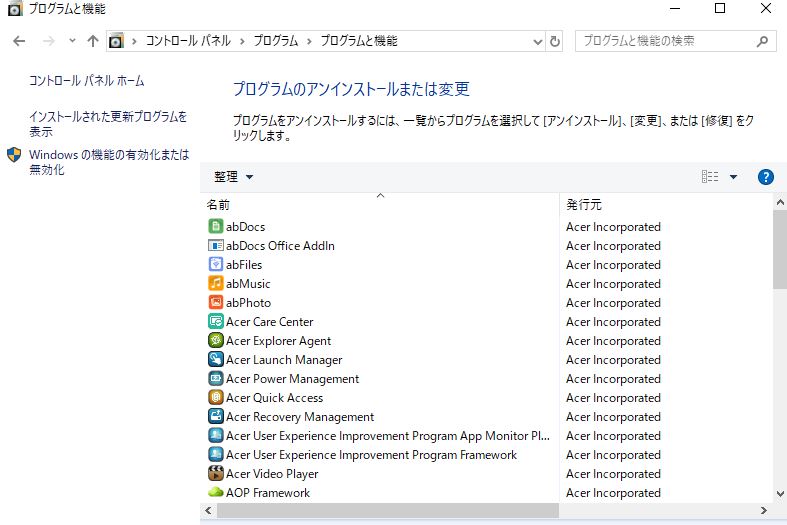Select the Acer Care Center icon
The height and width of the screenshot is (525, 787).
point(215,322)
